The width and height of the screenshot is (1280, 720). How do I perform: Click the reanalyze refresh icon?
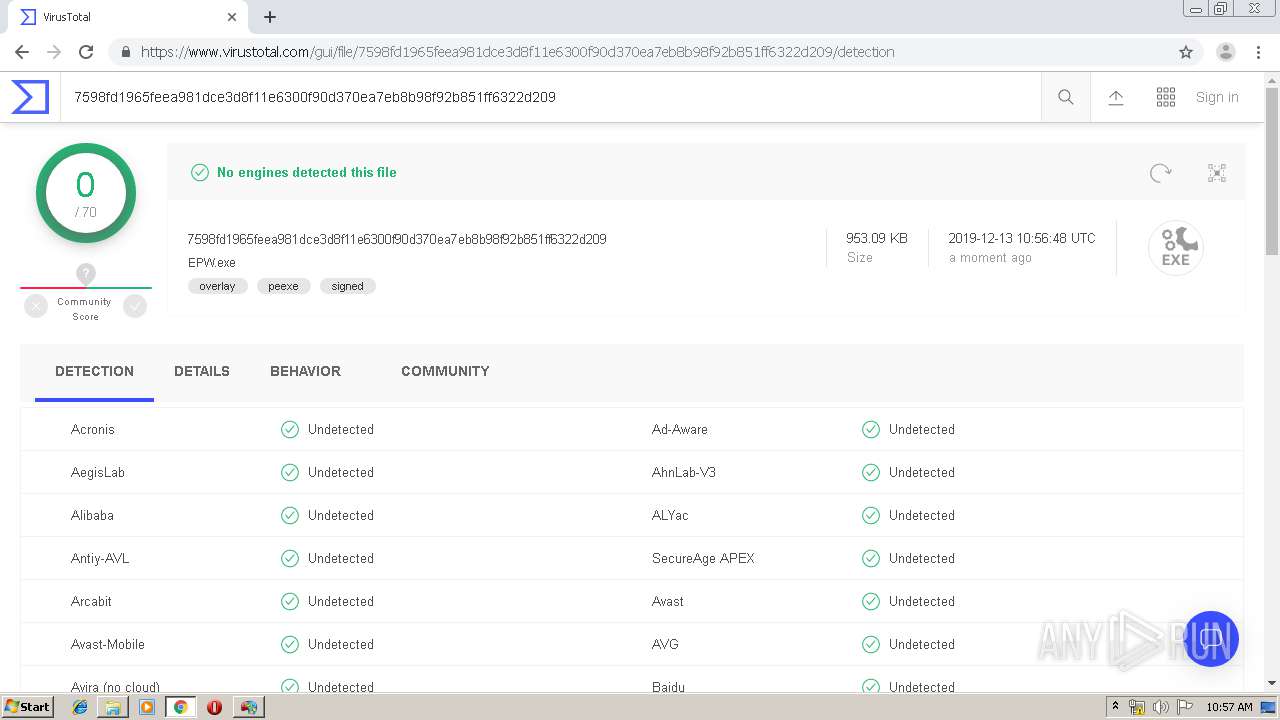[1160, 173]
